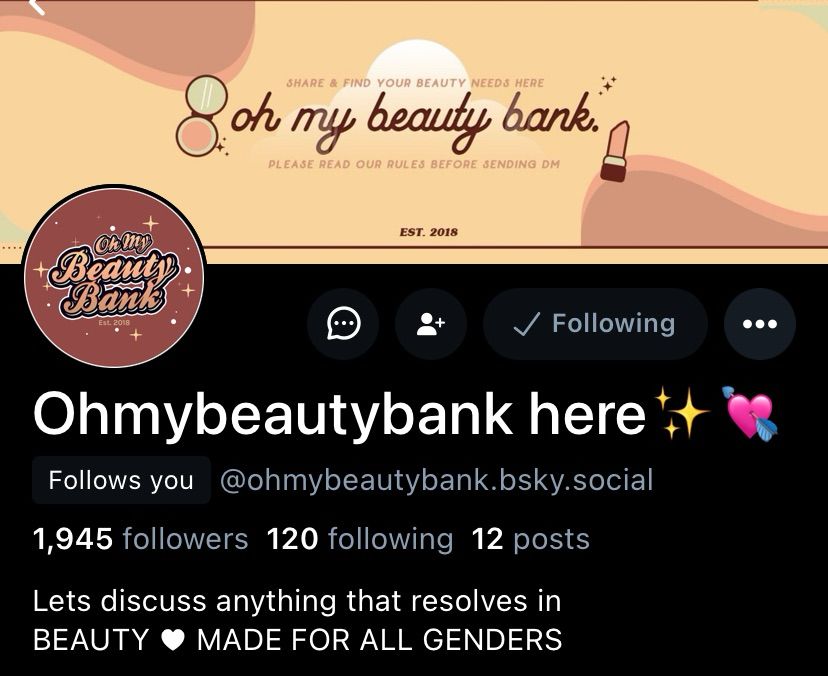828x676 pixels.
Task: Click the Ohmybeautybank here display name
Action: coord(339,414)
